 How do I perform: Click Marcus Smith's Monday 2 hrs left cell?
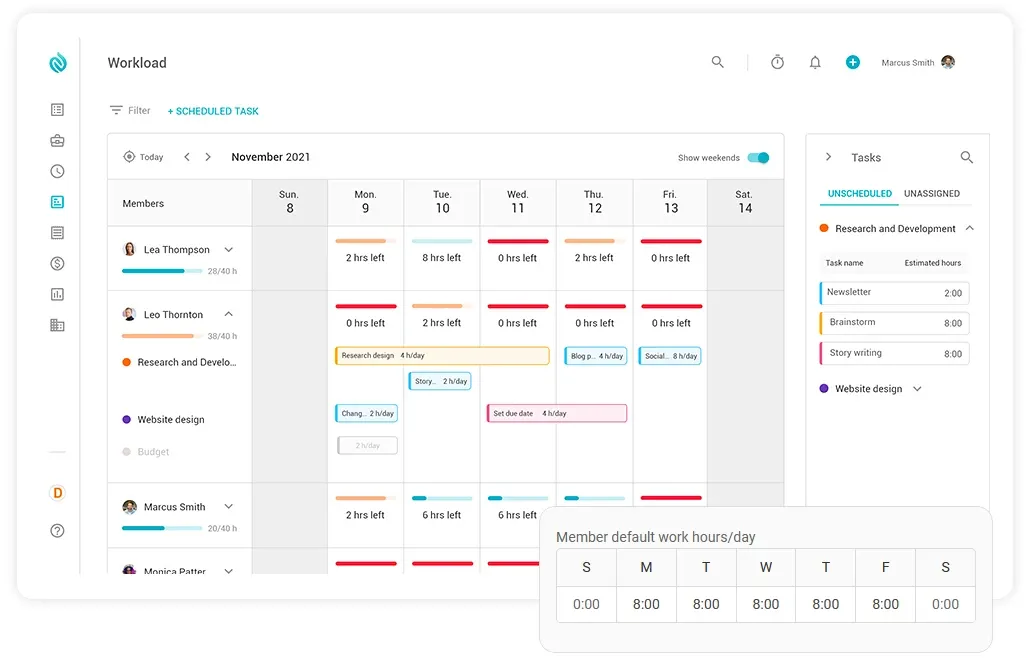point(366,515)
